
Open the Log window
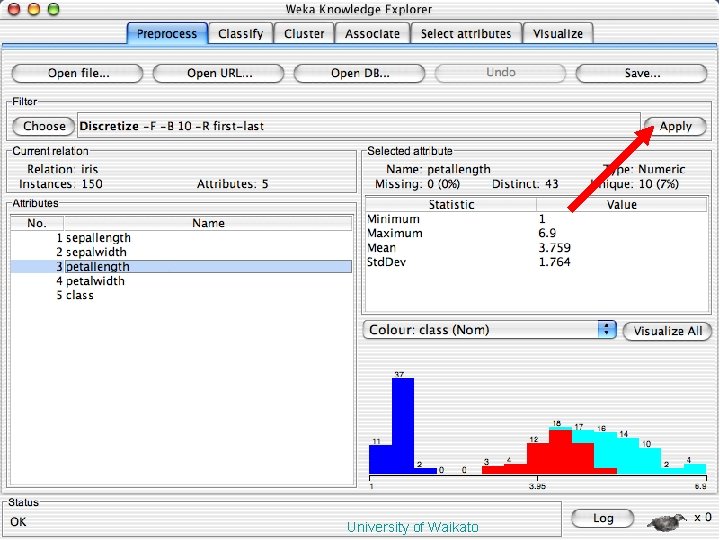pyautogui.click(x=603, y=518)
